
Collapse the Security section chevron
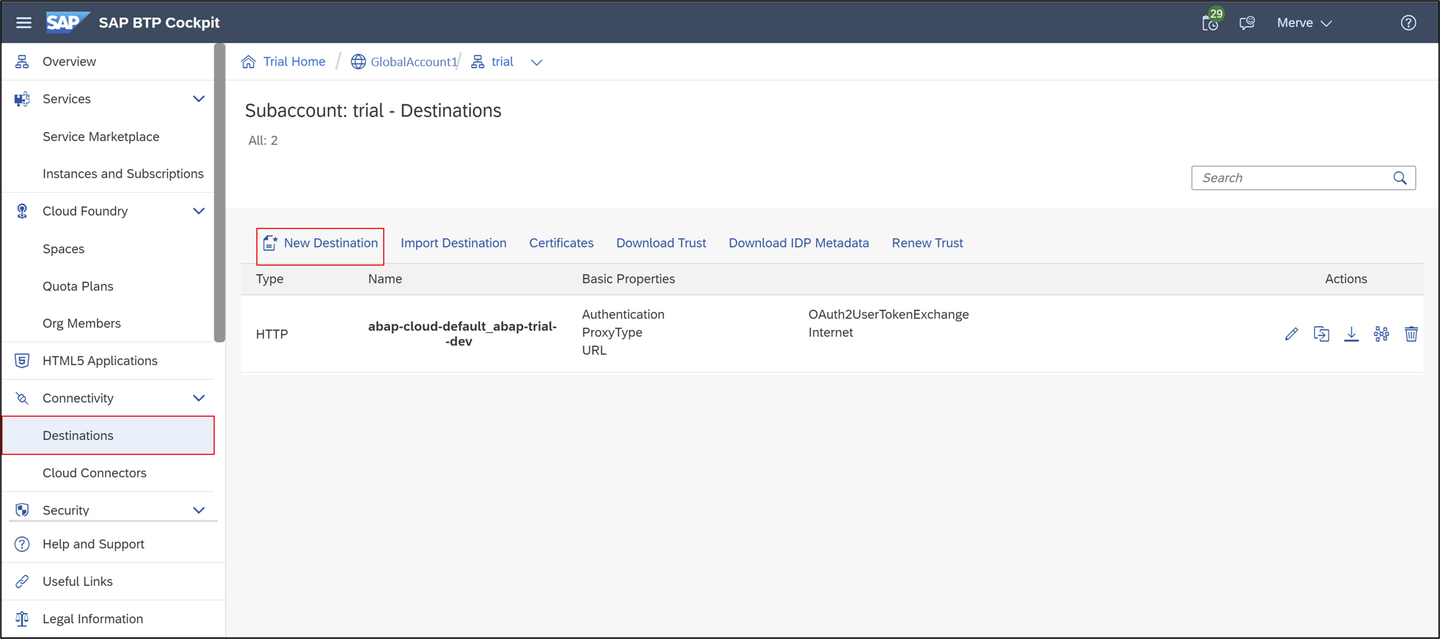(x=199, y=510)
